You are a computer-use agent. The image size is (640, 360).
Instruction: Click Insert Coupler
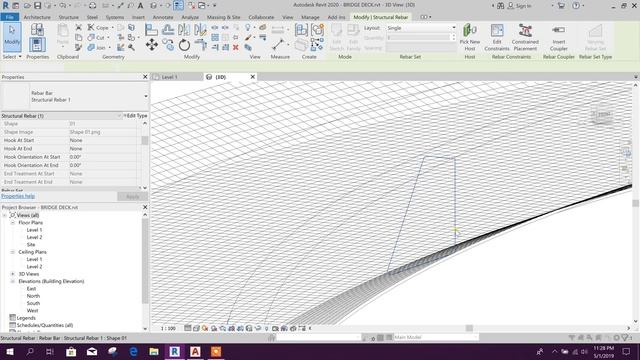point(558,37)
